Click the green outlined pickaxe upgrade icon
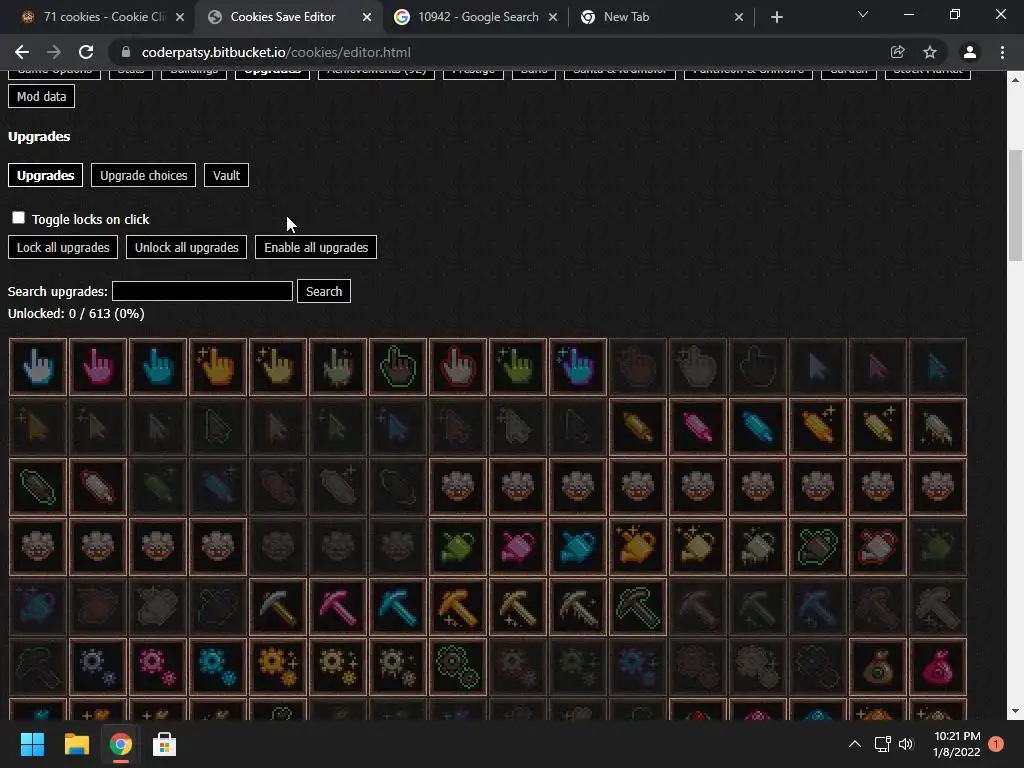 [638, 607]
